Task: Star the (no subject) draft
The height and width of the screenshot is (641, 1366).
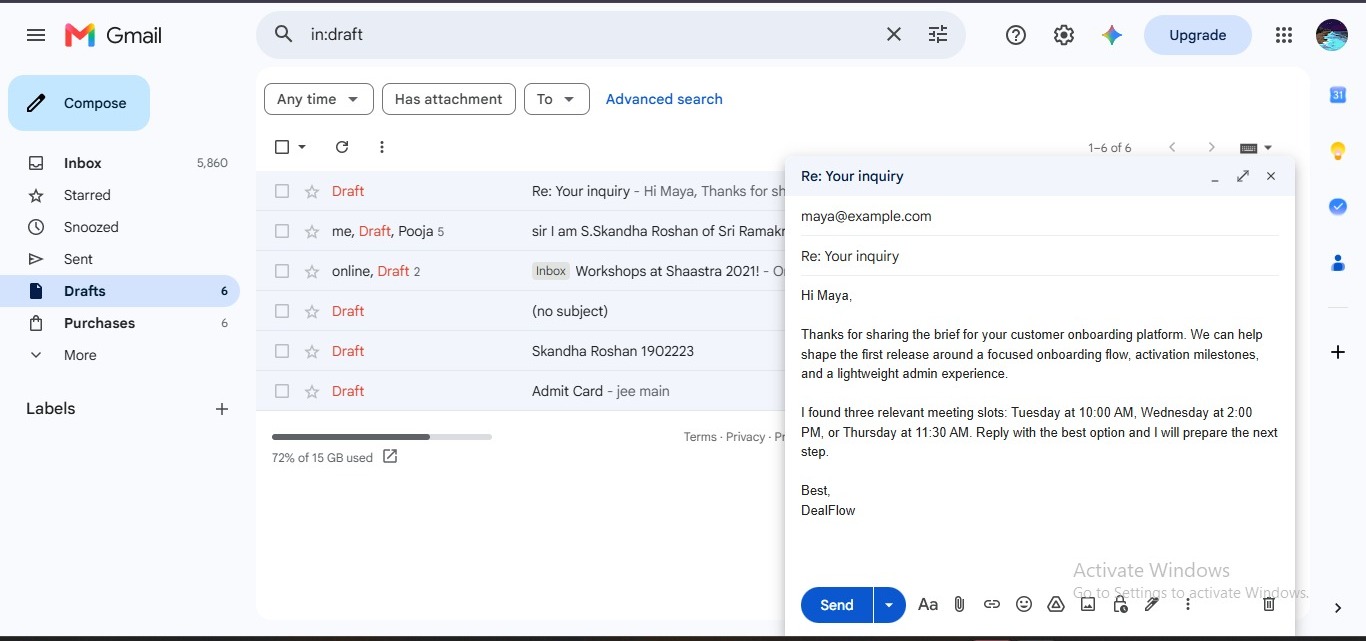Action: tap(312, 311)
